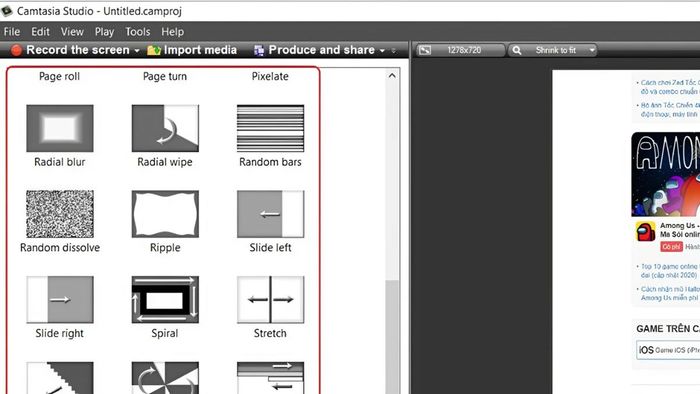Click the Among Us game thumbnail in preview

[666, 174]
